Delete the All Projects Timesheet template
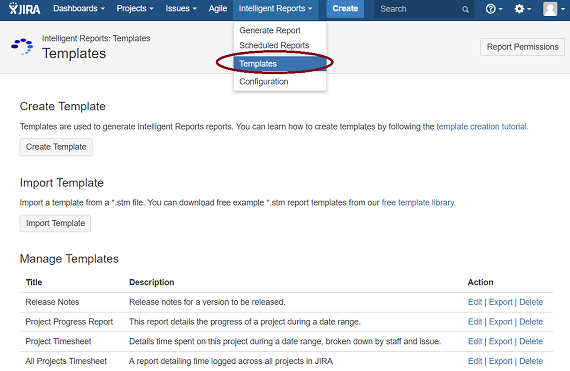 point(531,361)
